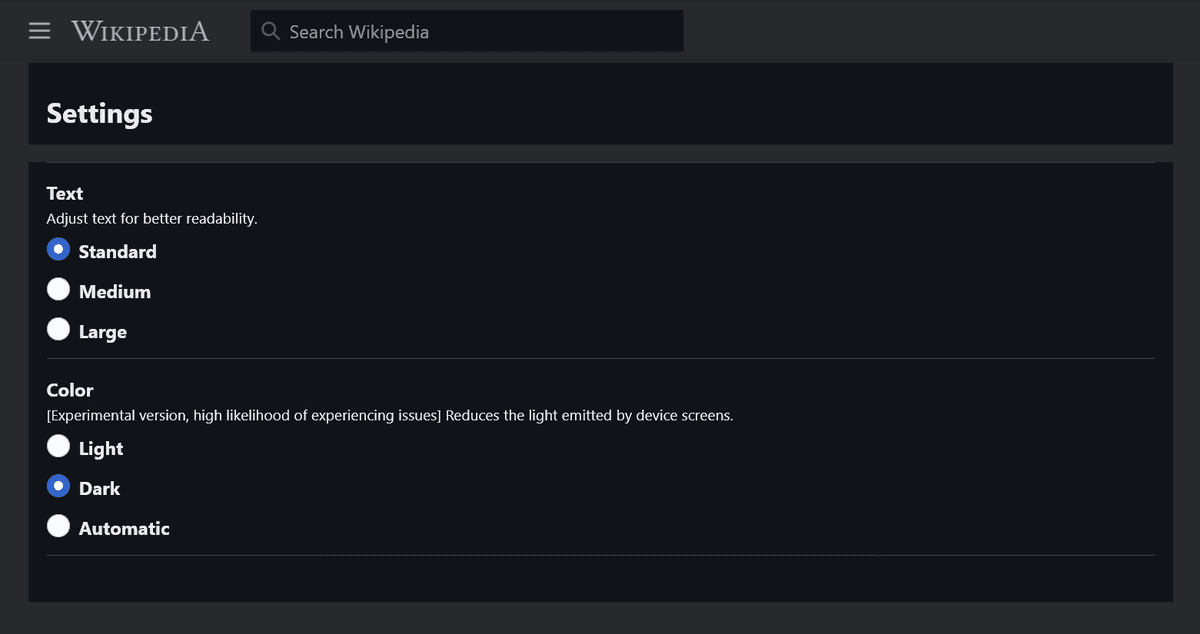
Task: Switch to the Light color radio circle
Action: click(x=59, y=447)
